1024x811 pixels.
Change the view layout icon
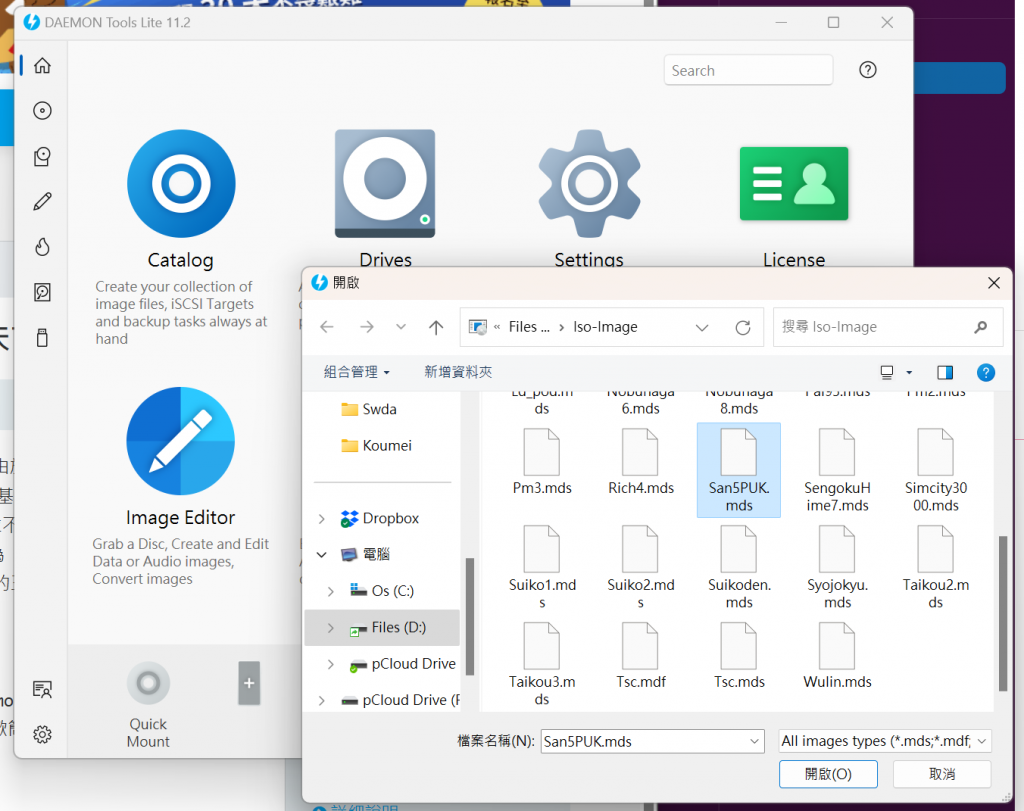click(887, 372)
